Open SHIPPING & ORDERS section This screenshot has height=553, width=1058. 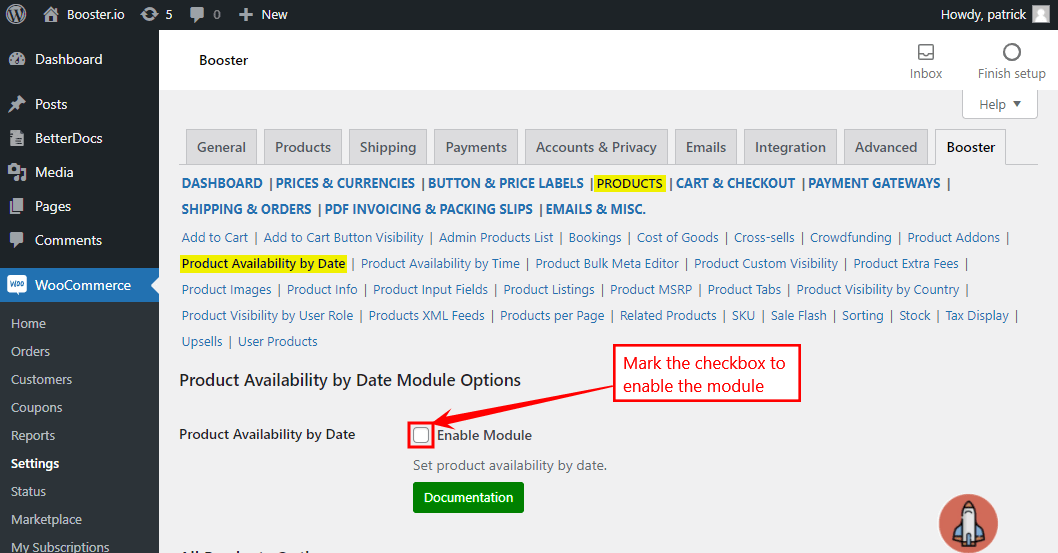pyautogui.click(x=246, y=209)
